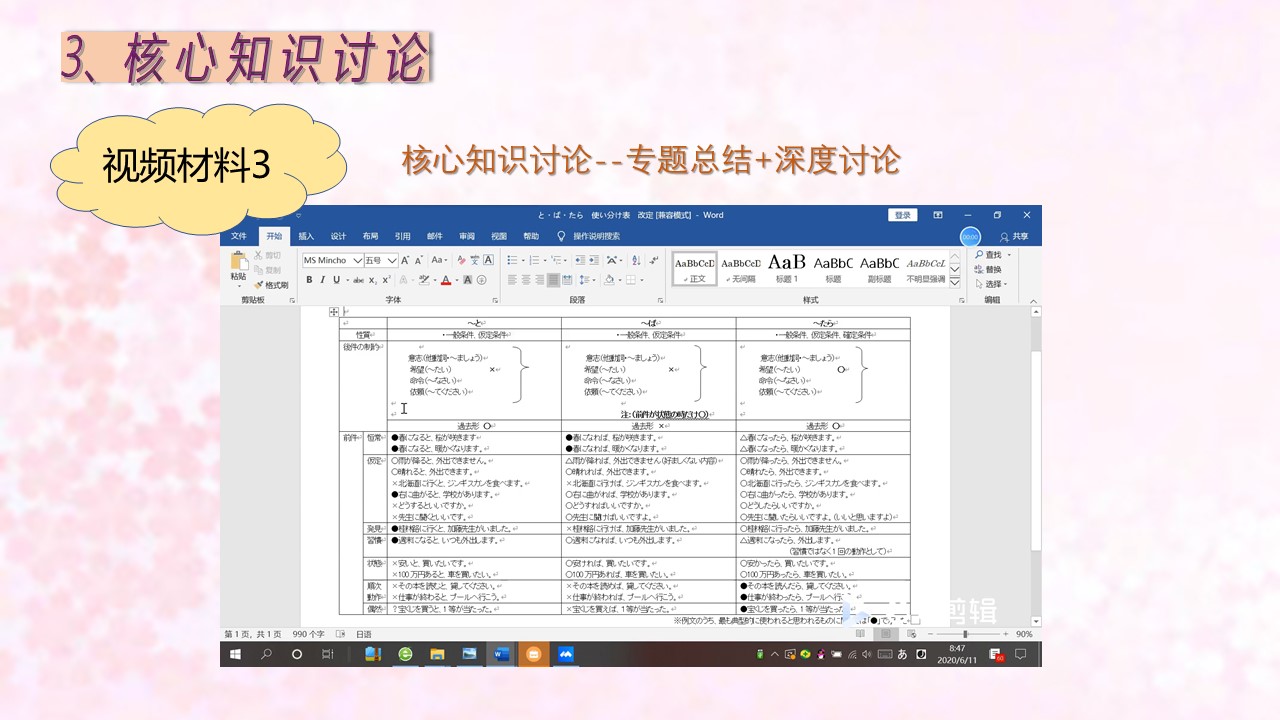
Task: Open the font dialog launcher in 字体 group
Action: [x=494, y=300]
